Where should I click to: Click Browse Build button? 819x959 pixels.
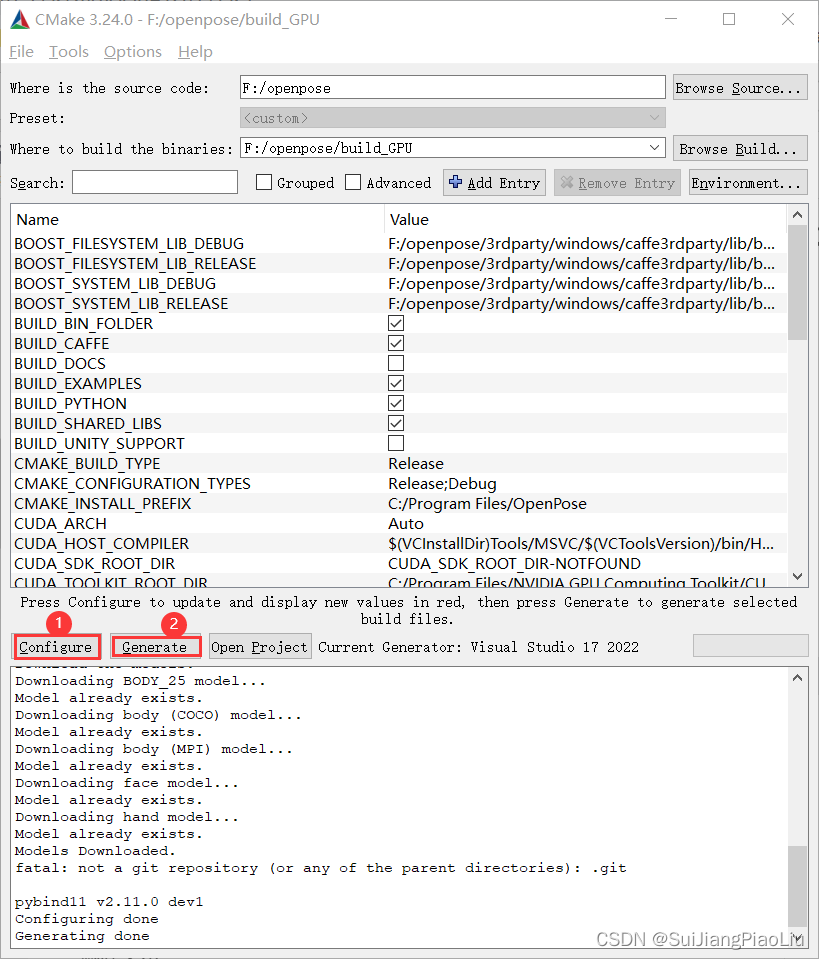(x=740, y=149)
